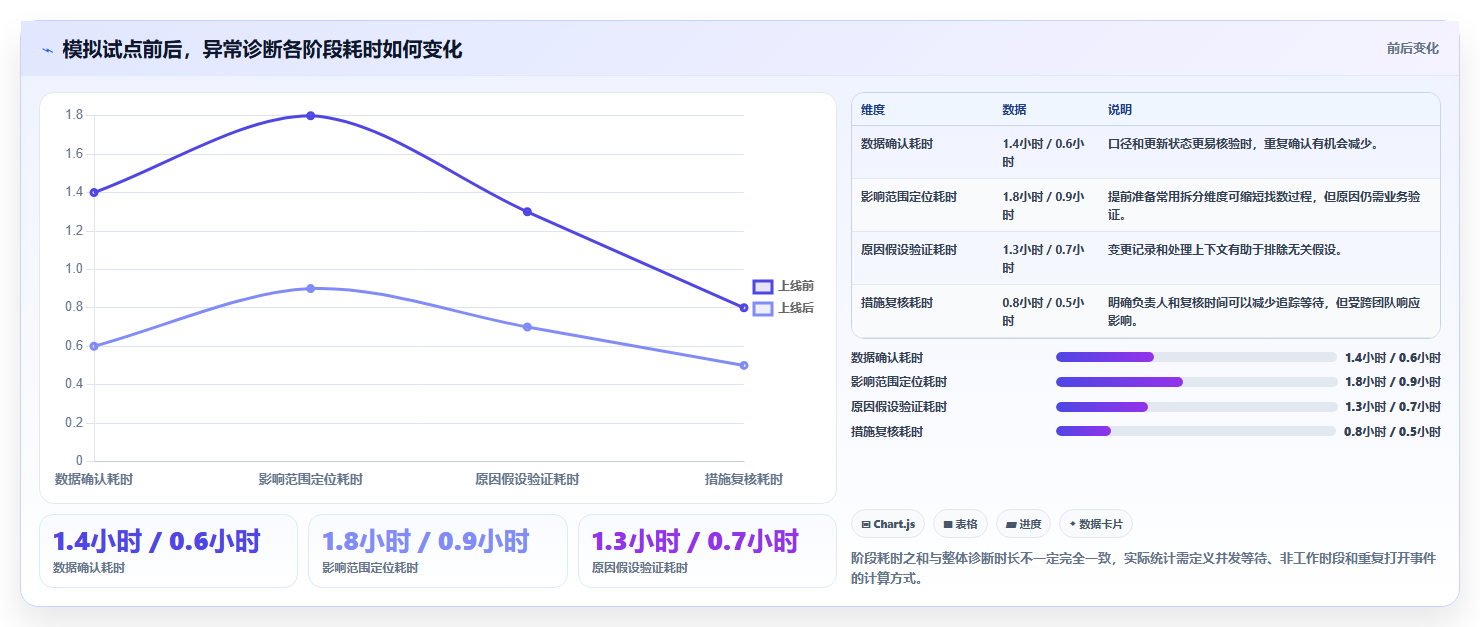Click the 维度 table column header

(873, 110)
